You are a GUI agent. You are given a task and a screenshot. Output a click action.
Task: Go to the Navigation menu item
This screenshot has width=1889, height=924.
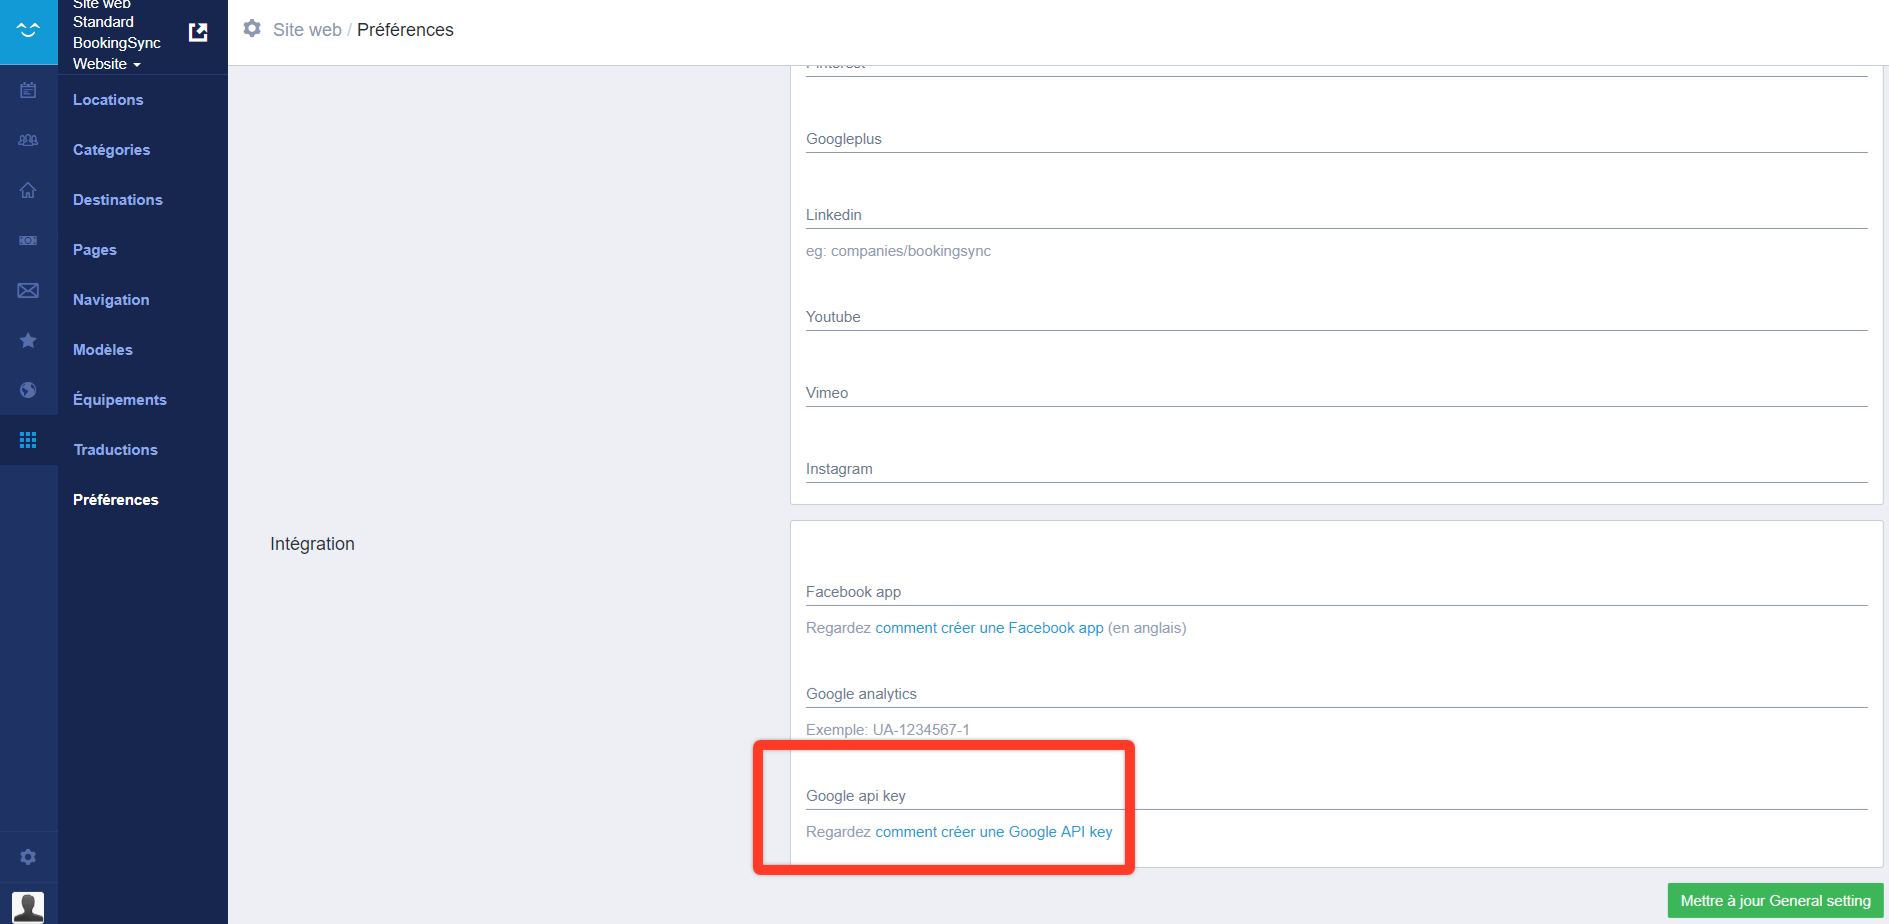click(x=111, y=300)
